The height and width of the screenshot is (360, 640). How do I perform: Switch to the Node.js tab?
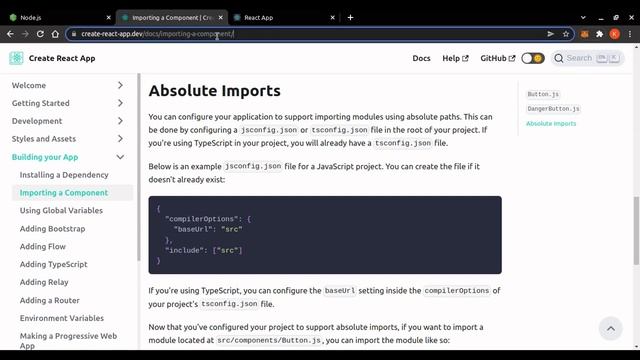pos(60,18)
